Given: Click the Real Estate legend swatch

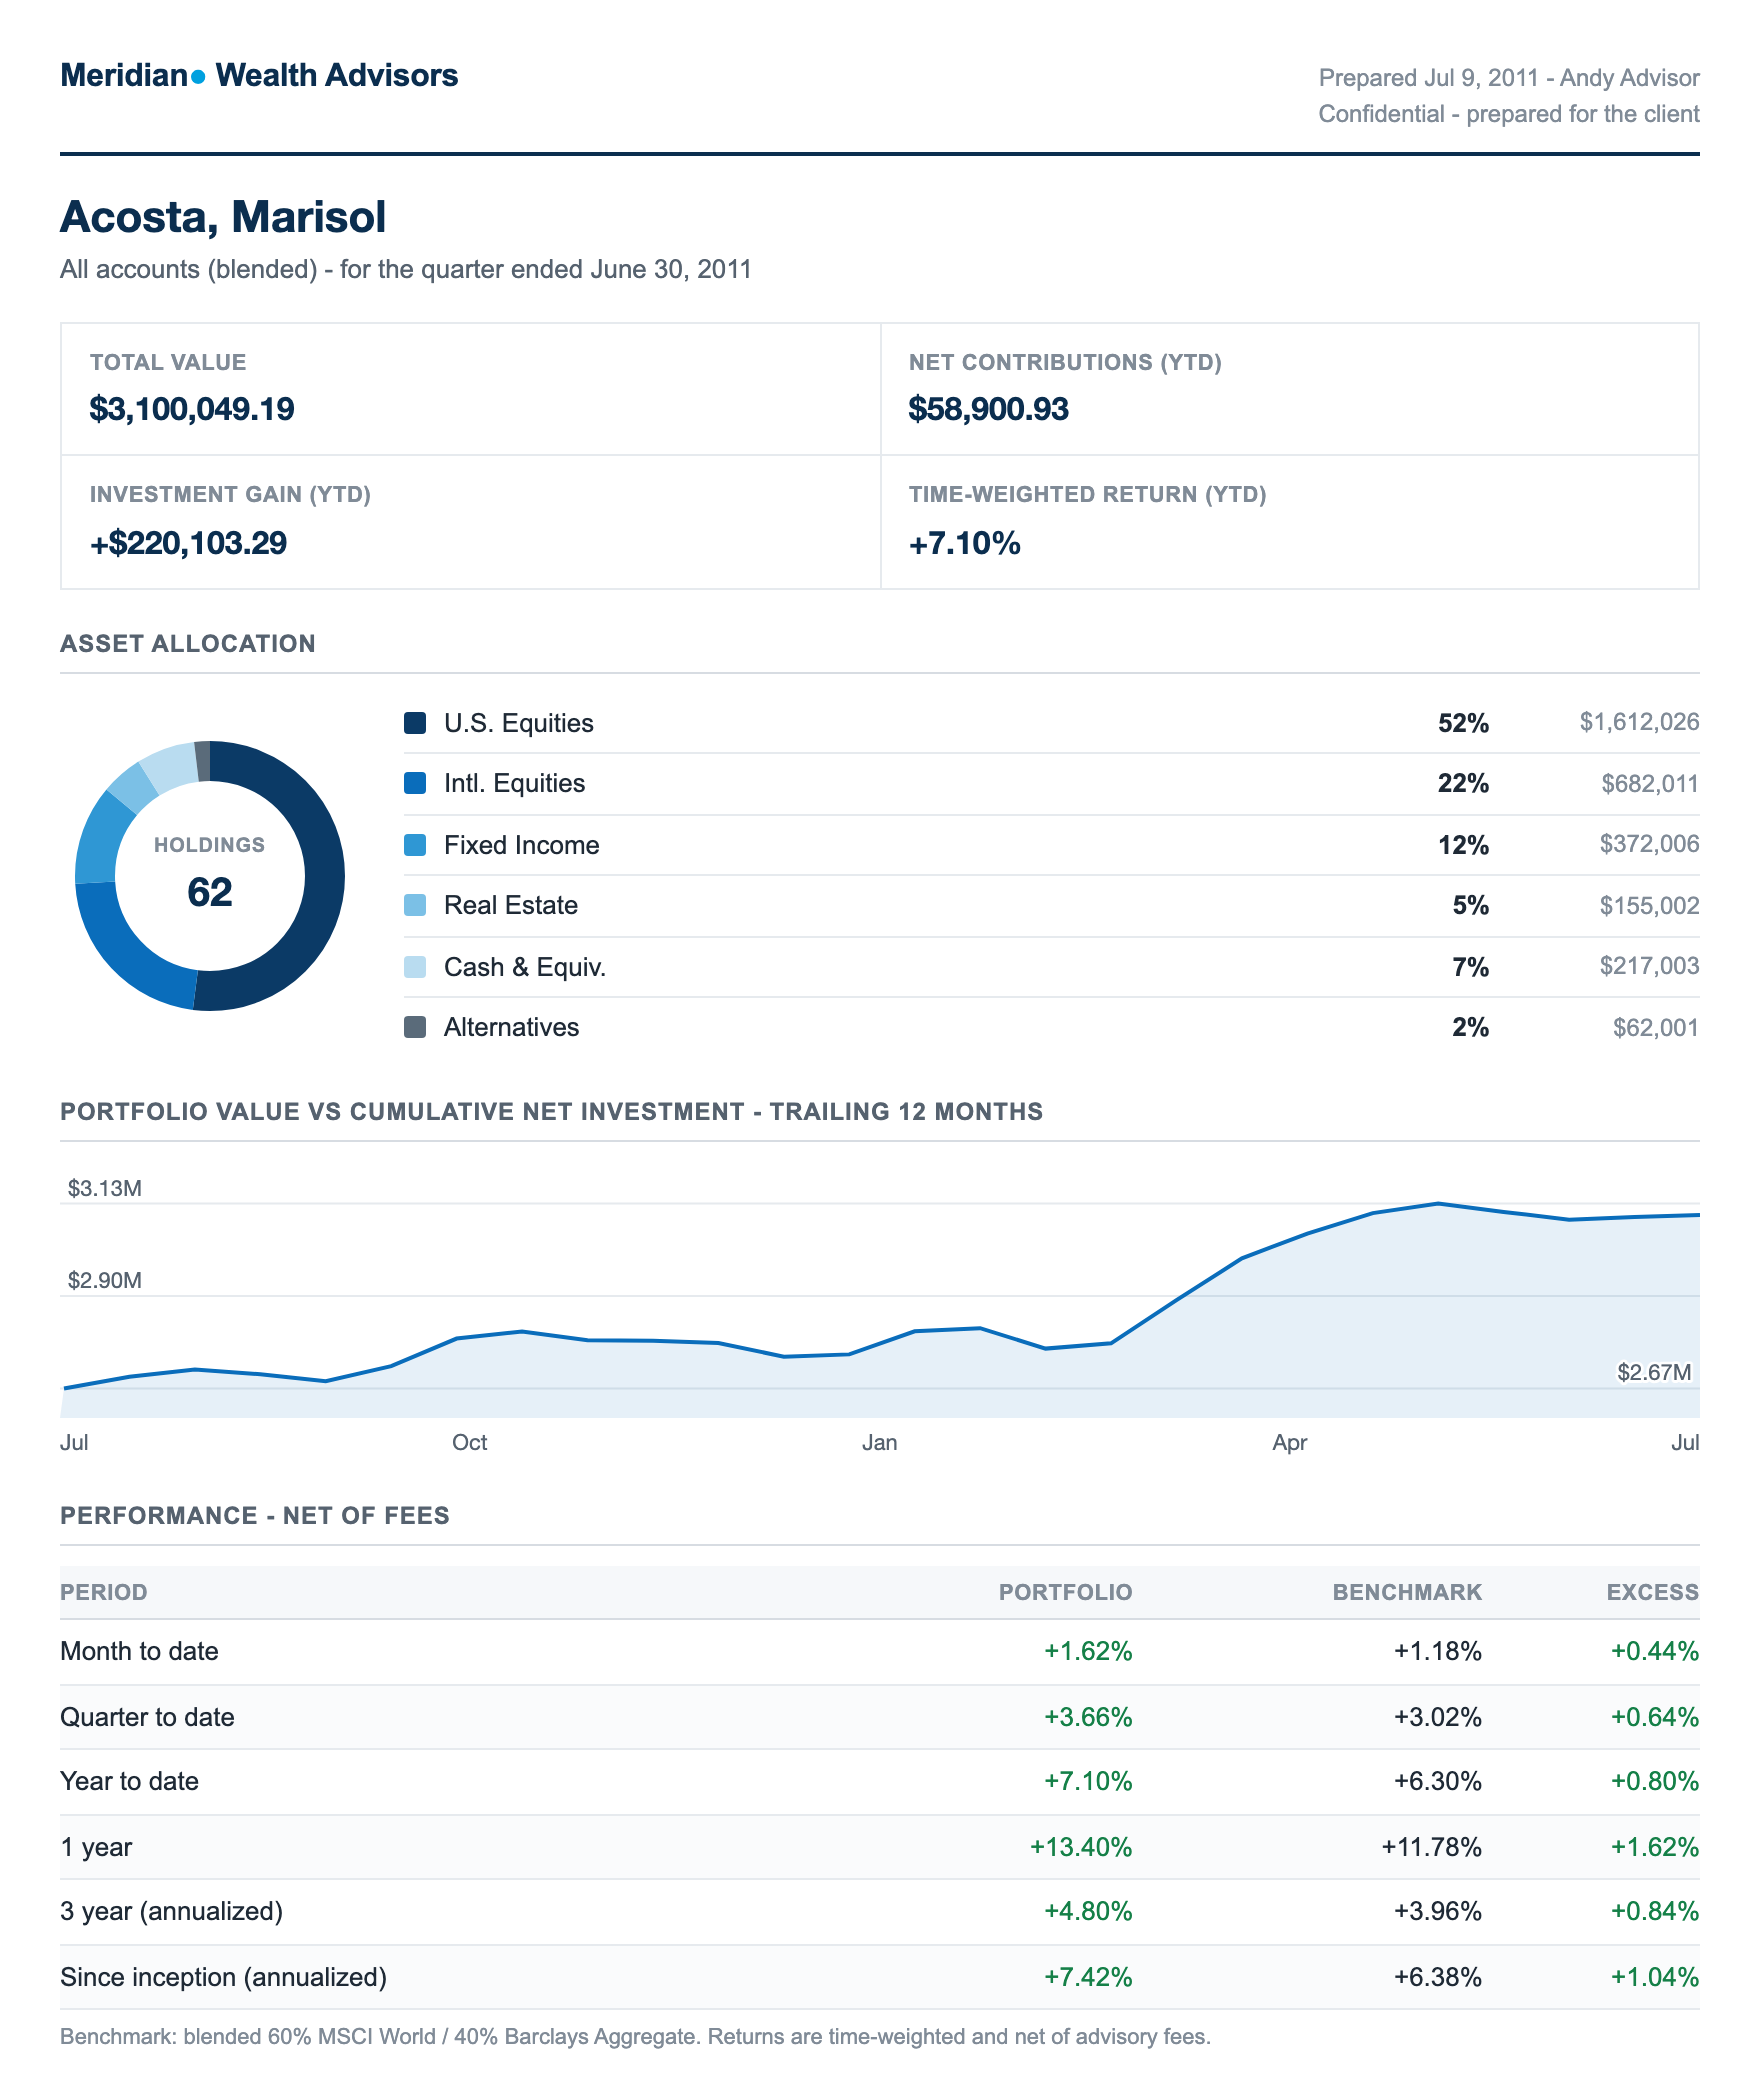Looking at the screenshot, I should 415,905.
